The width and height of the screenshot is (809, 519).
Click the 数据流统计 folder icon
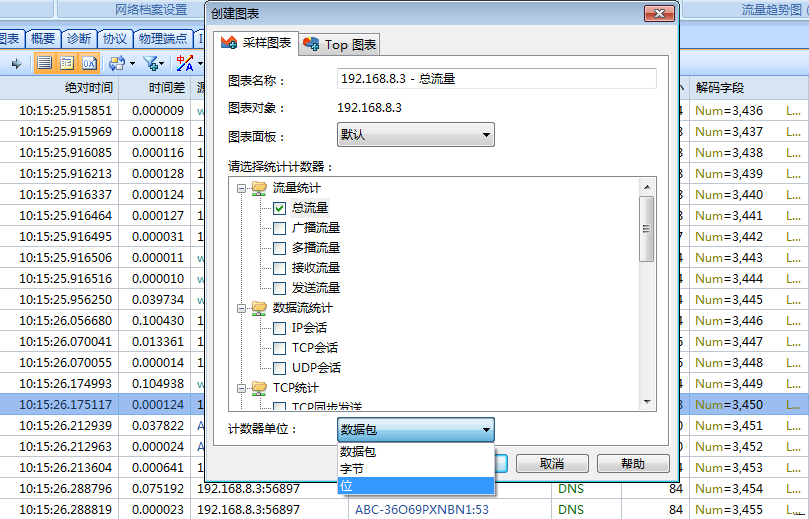[259, 308]
